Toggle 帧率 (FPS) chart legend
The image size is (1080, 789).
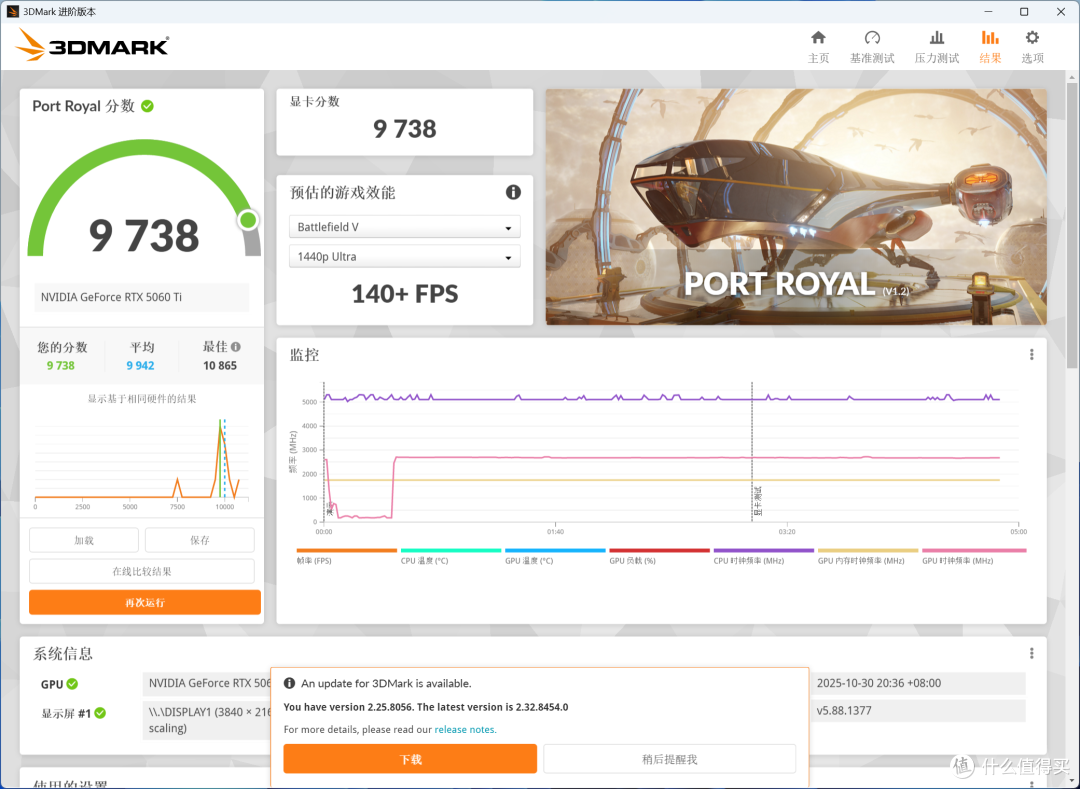pos(346,556)
